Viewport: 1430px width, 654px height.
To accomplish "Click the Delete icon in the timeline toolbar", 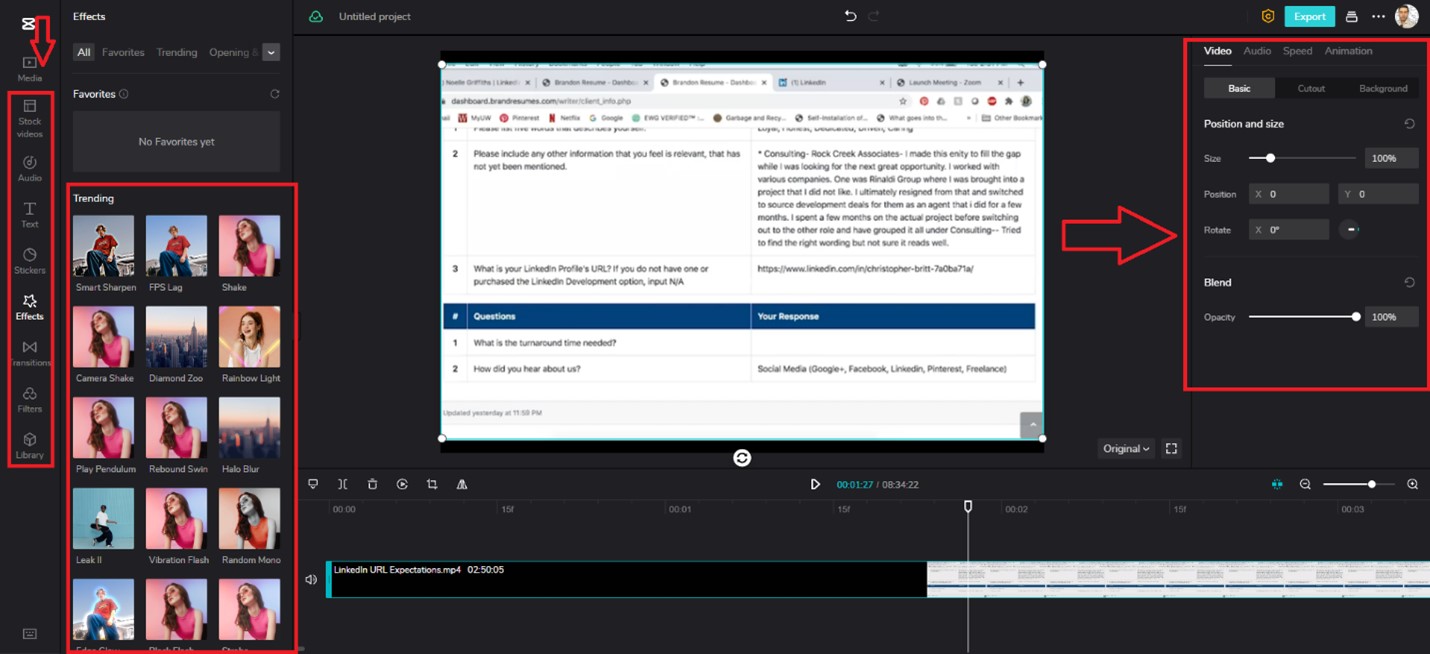I will (x=372, y=483).
